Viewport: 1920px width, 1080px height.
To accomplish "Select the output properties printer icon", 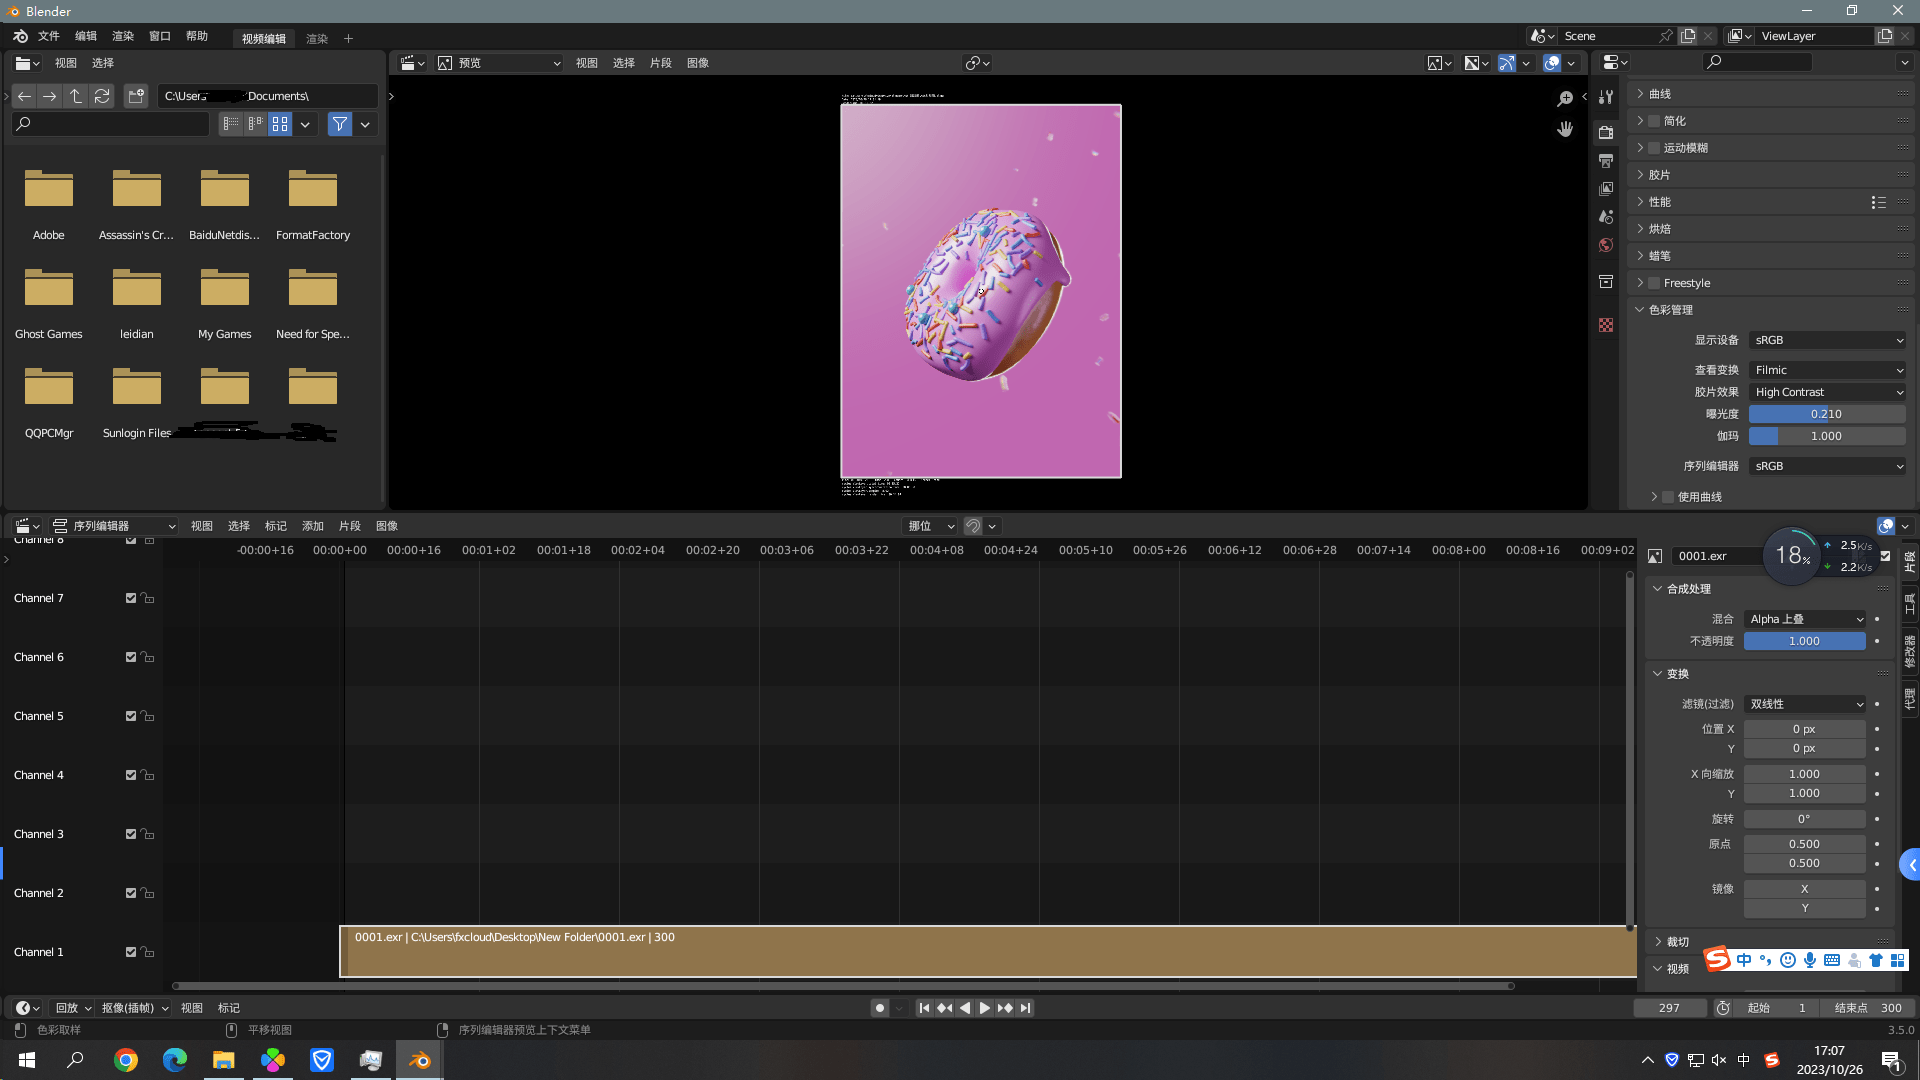I will pyautogui.click(x=1606, y=161).
